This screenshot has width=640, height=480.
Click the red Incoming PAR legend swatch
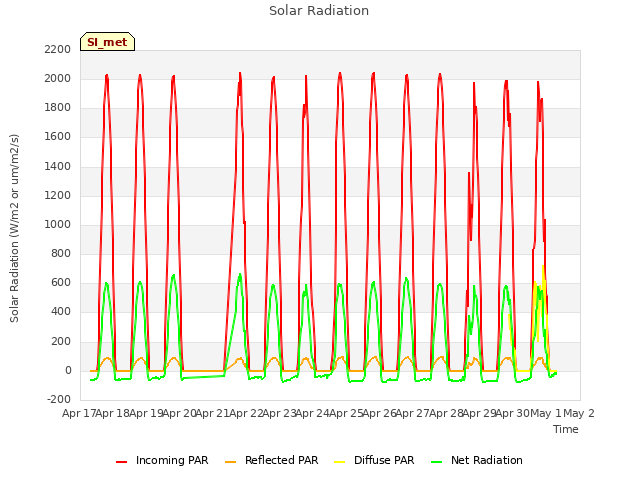click(122, 462)
